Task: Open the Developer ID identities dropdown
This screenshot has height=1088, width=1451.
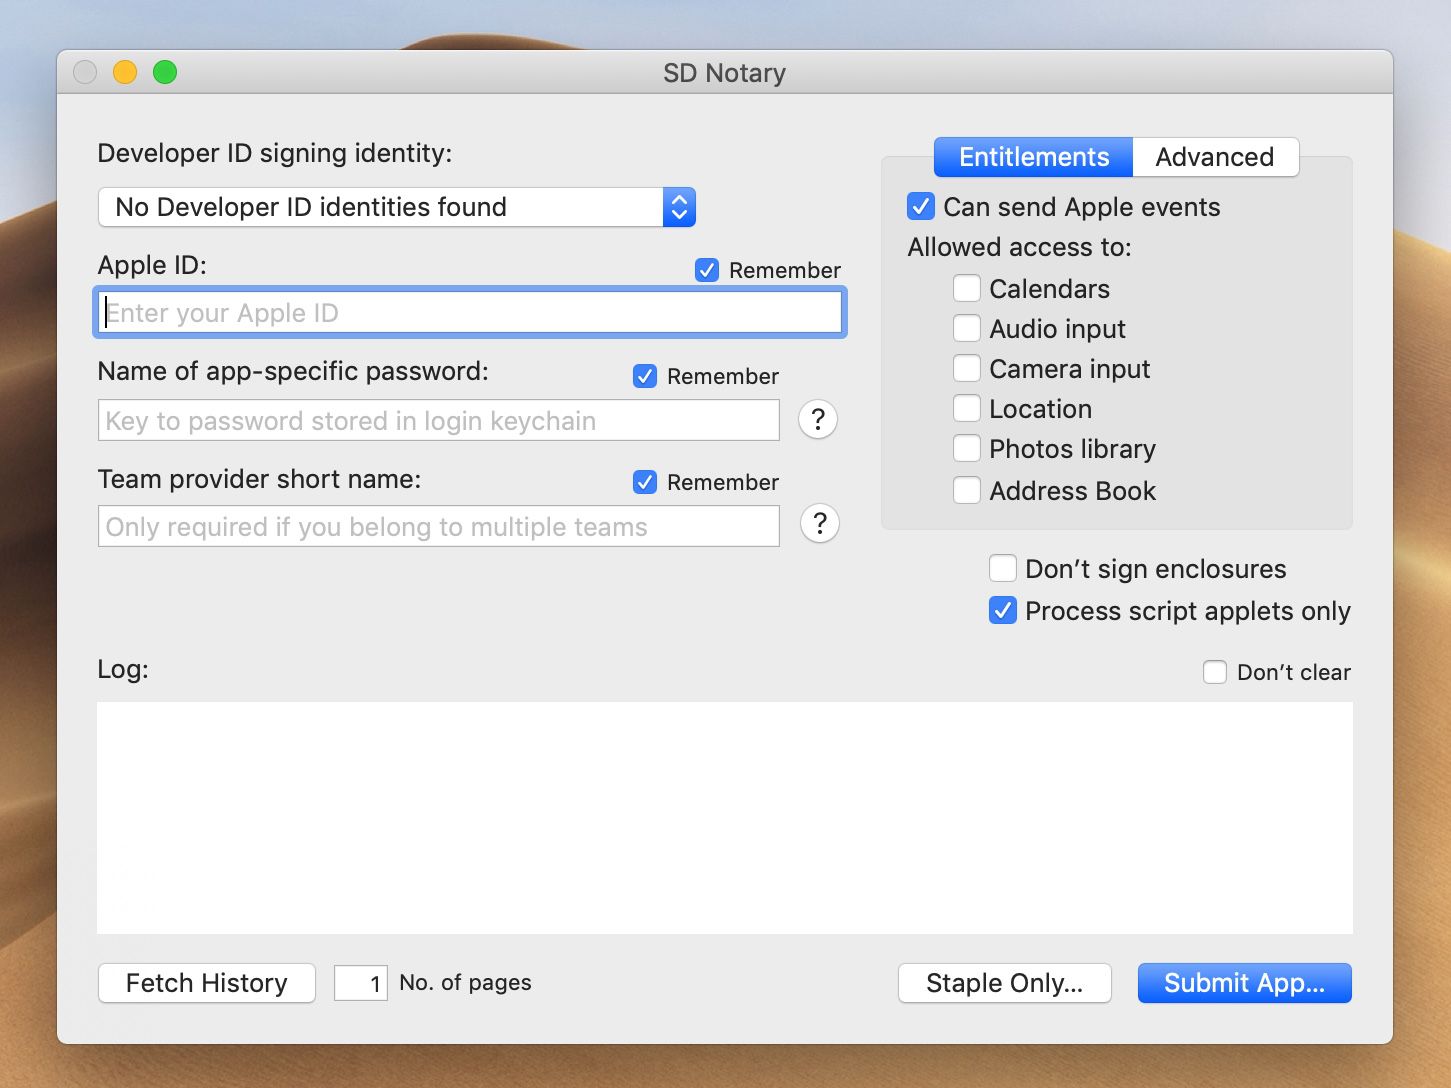Action: 679,207
